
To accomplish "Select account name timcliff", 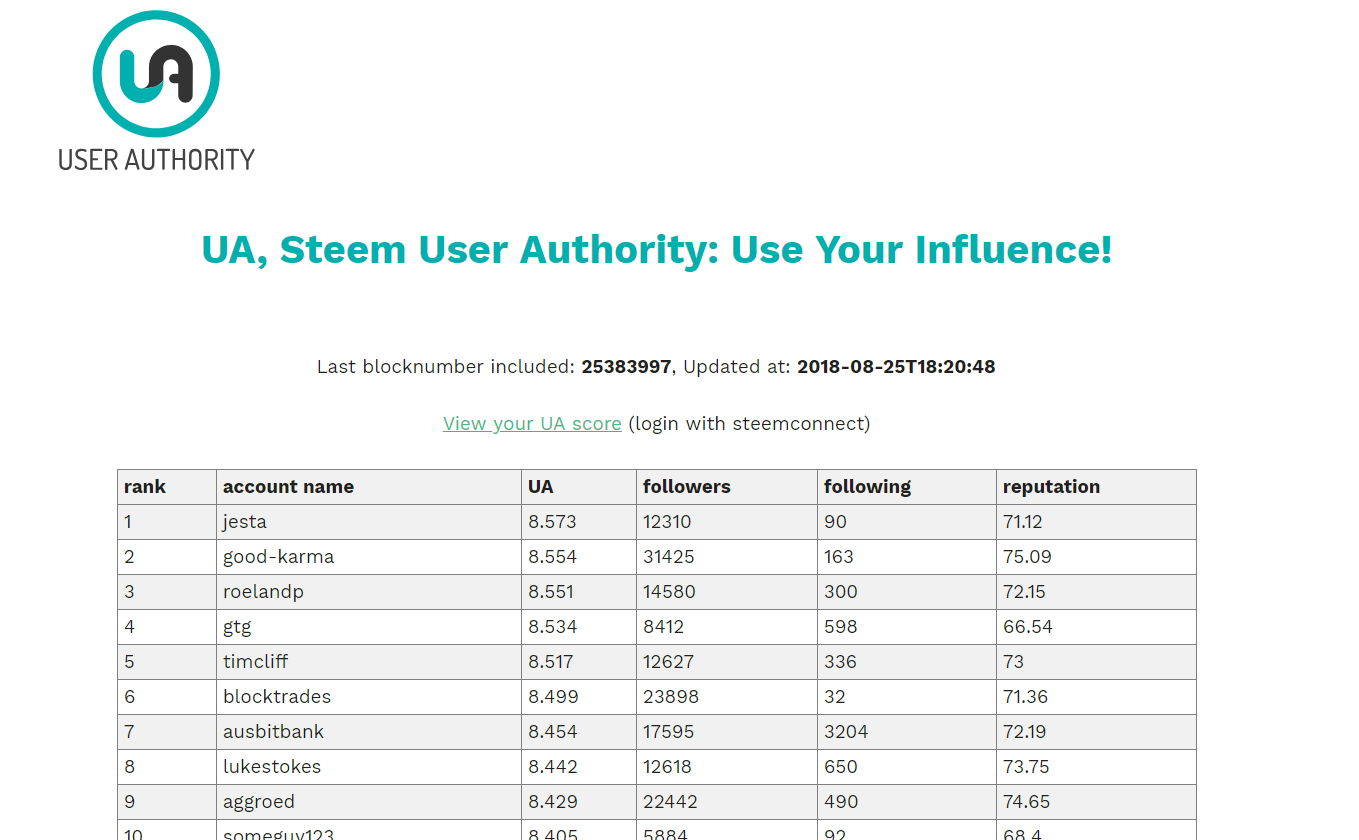I will [255, 662].
